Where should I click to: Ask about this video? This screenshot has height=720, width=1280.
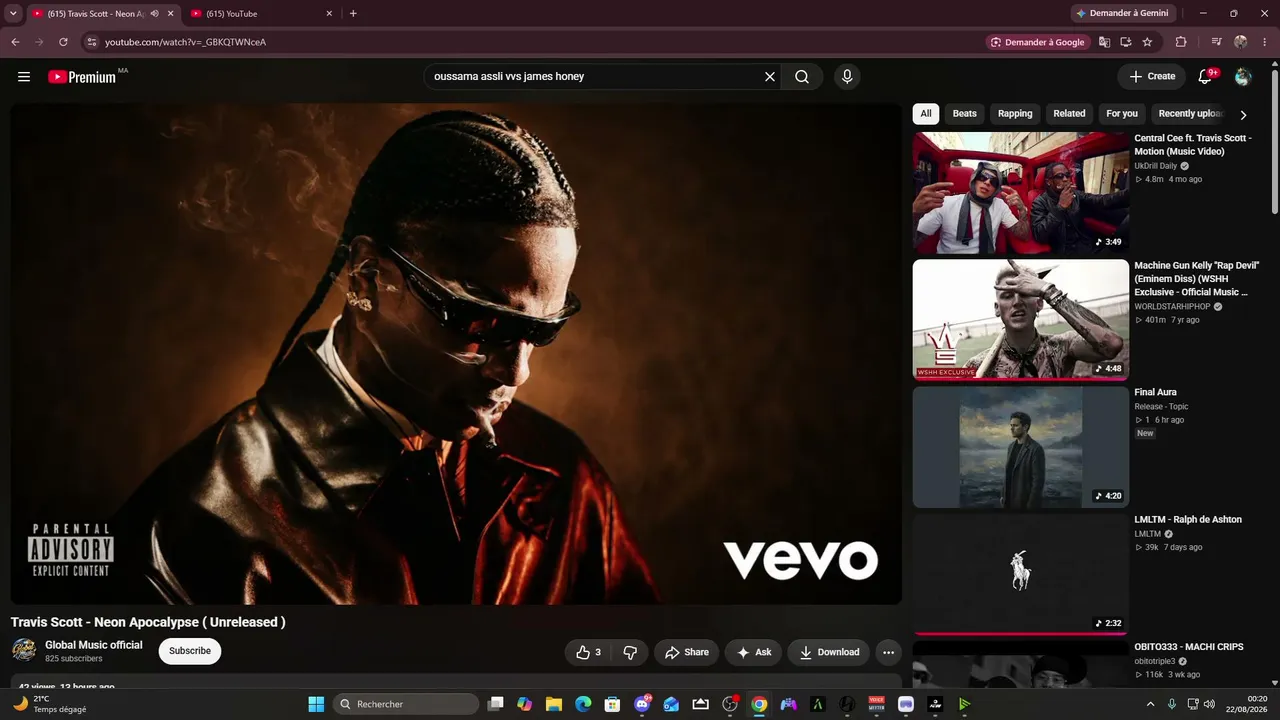pyautogui.click(x=753, y=652)
